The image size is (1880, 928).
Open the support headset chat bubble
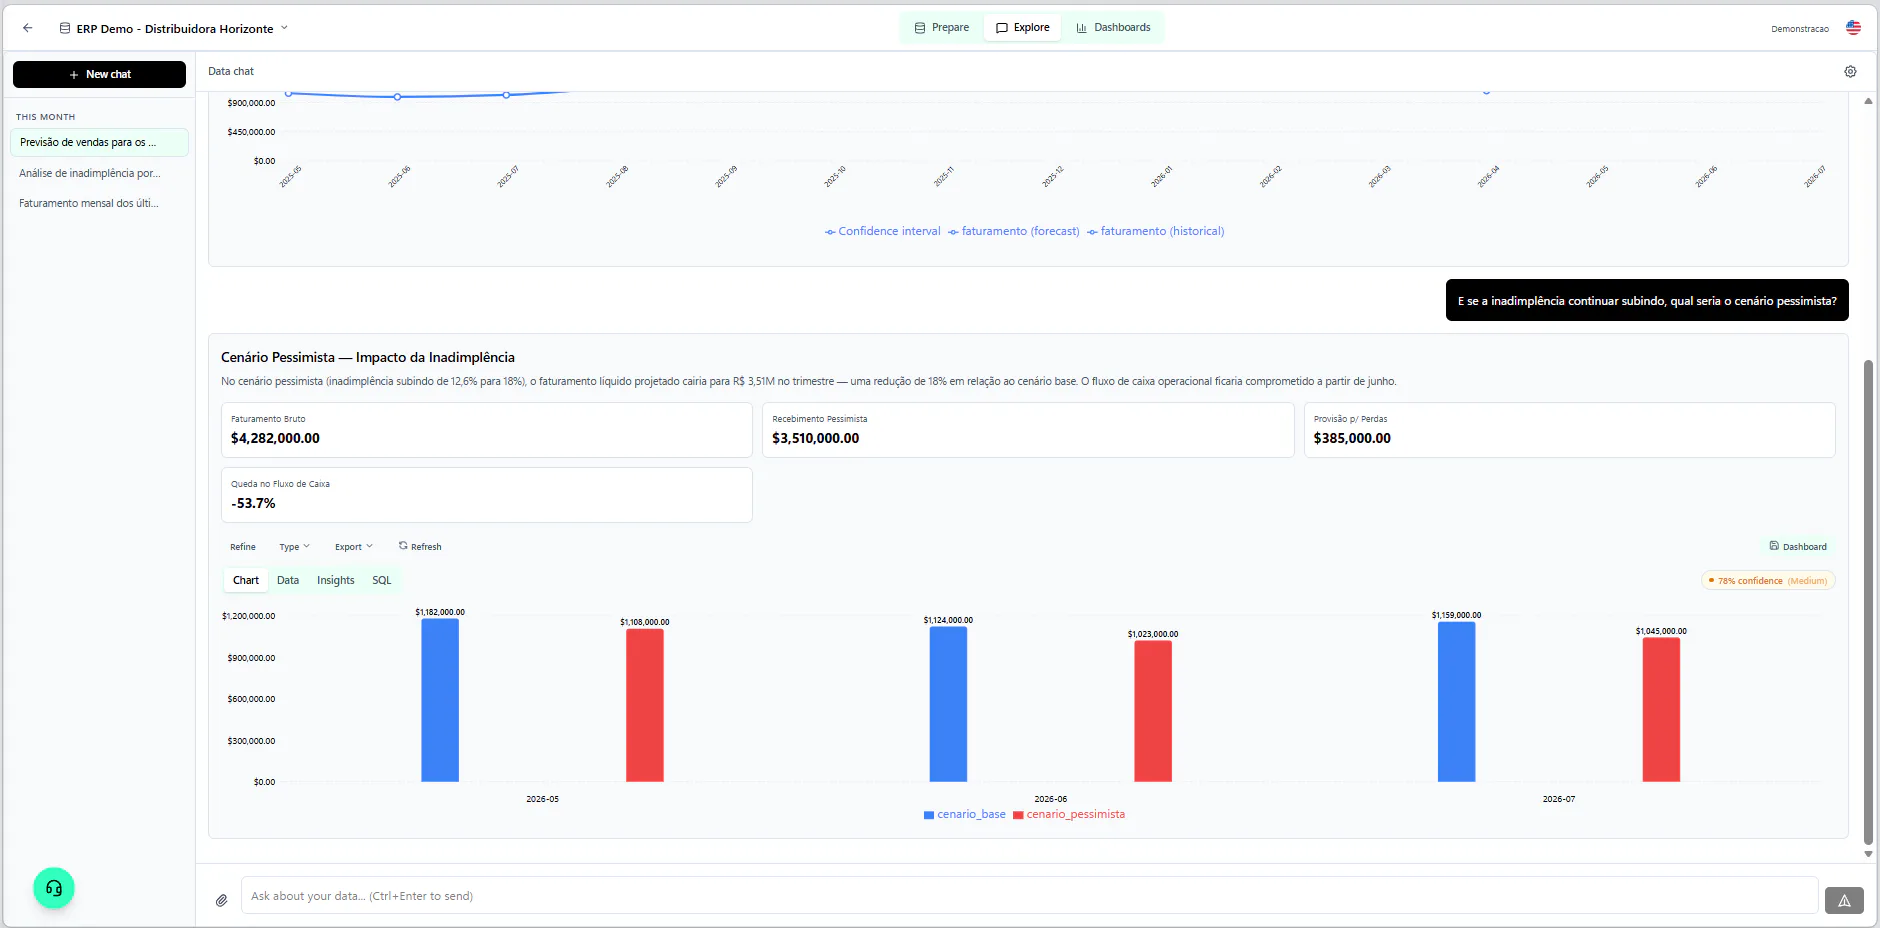(x=54, y=888)
